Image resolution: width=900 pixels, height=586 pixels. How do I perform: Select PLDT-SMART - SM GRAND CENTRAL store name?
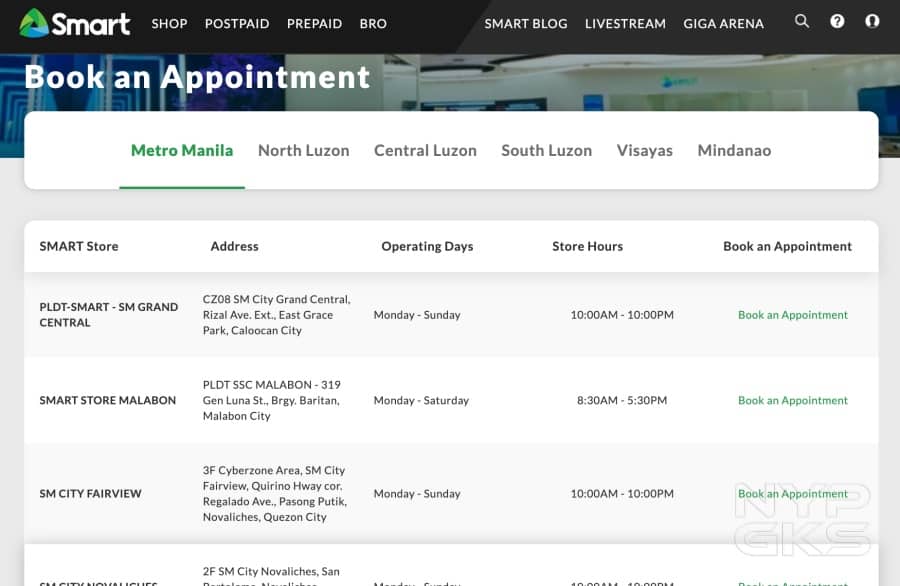[x=108, y=315]
